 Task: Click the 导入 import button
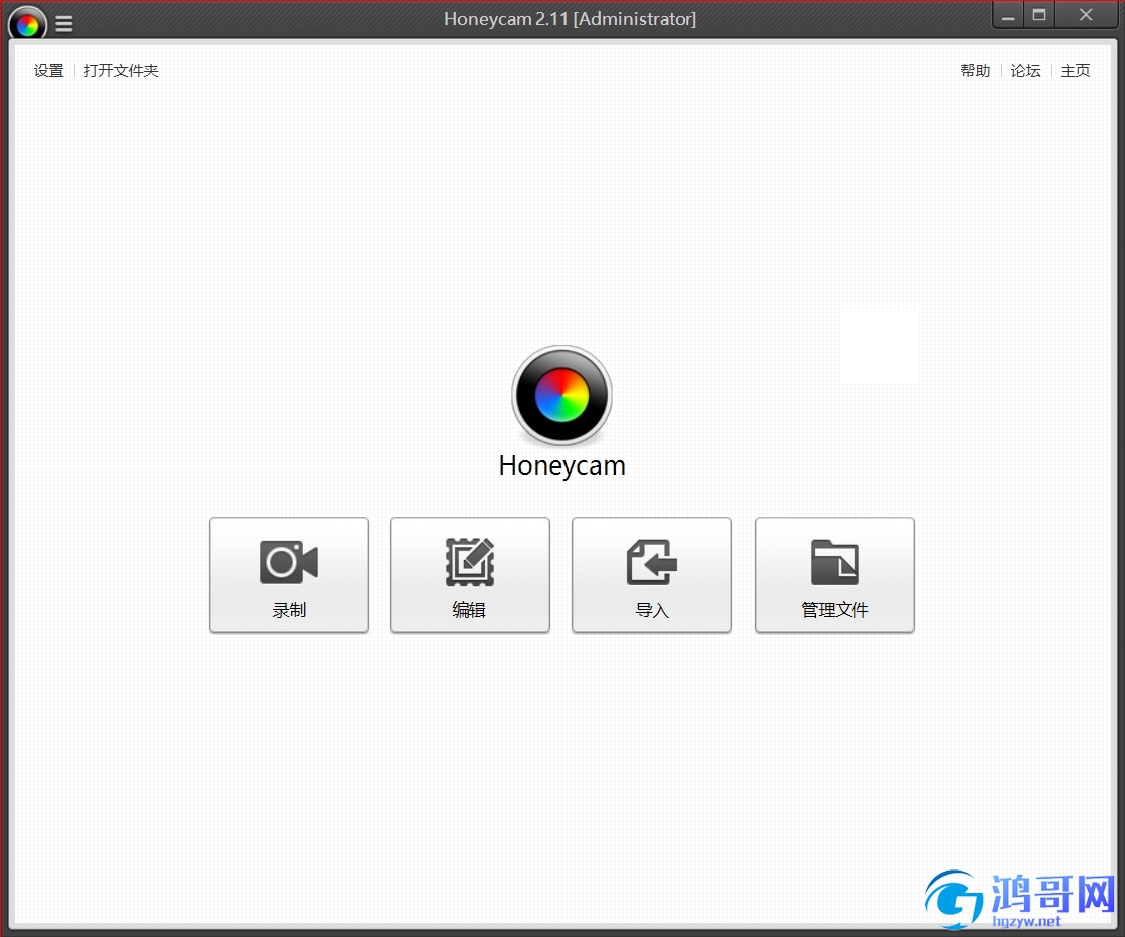(x=652, y=575)
